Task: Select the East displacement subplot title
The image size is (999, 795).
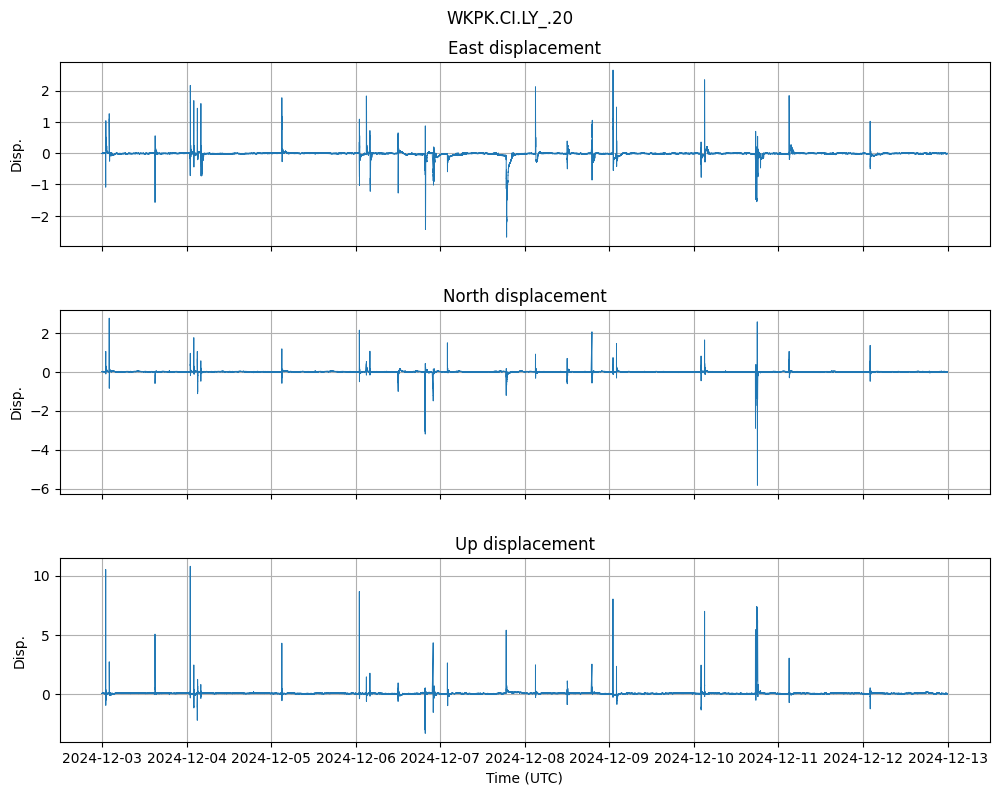Action: click(523, 48)
